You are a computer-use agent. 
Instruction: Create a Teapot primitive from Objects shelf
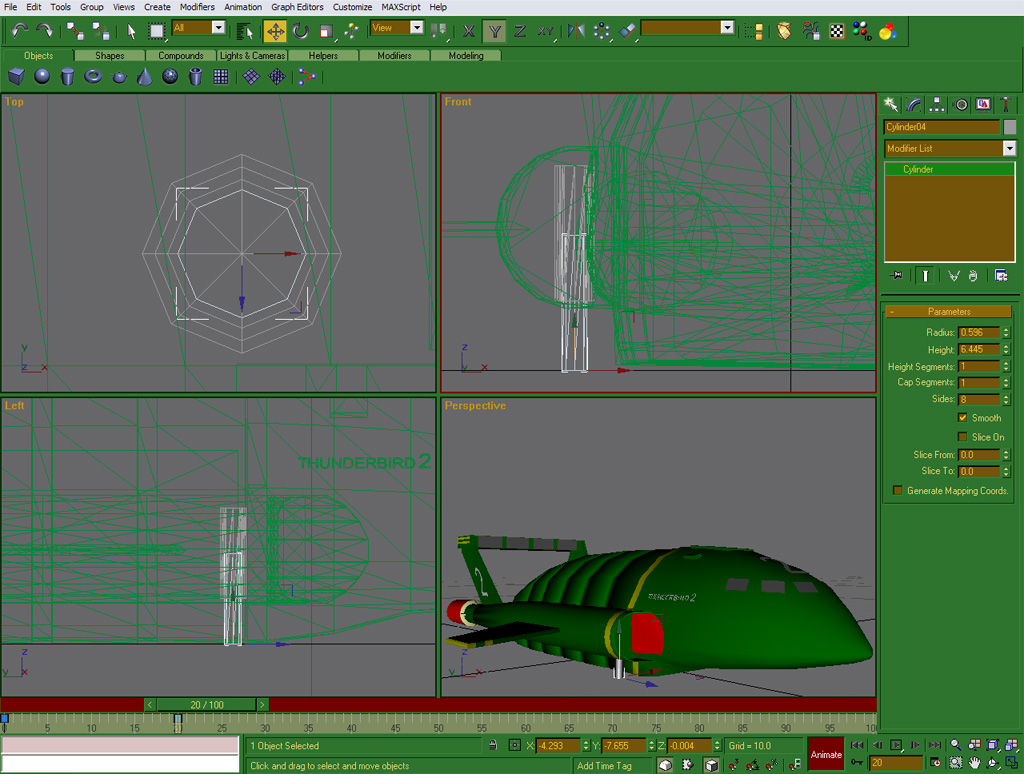coord(119,77)
